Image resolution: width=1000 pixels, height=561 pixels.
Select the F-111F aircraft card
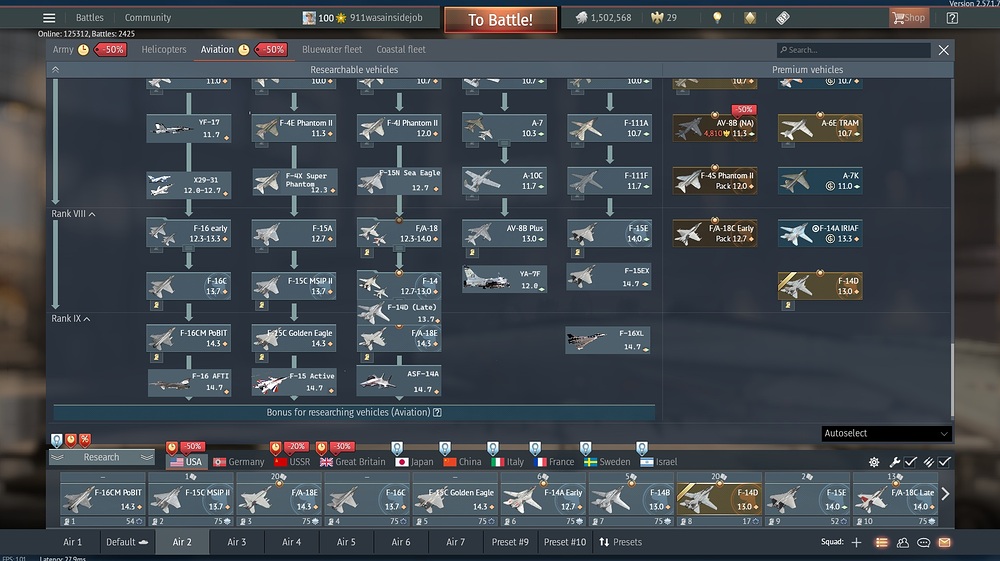[x=609, y=180]
